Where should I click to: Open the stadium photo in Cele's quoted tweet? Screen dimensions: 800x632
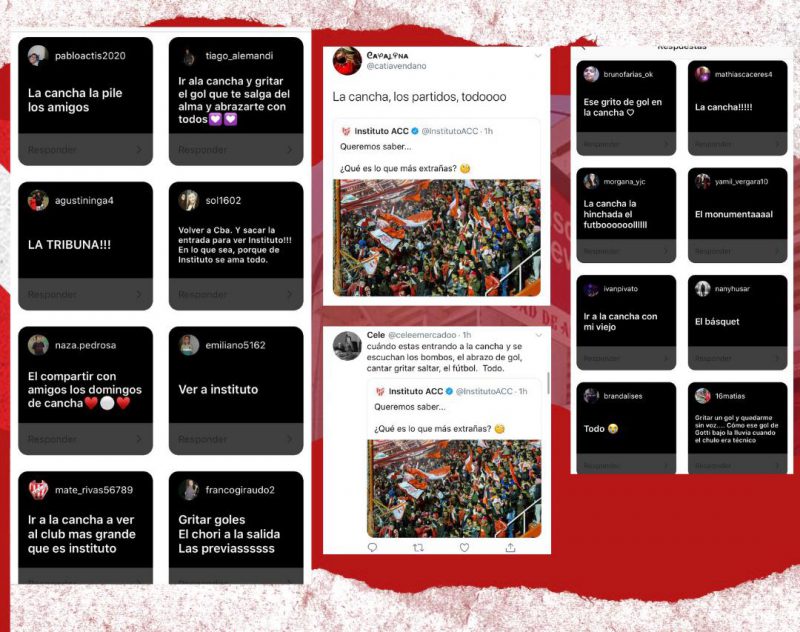coord(454,489)
